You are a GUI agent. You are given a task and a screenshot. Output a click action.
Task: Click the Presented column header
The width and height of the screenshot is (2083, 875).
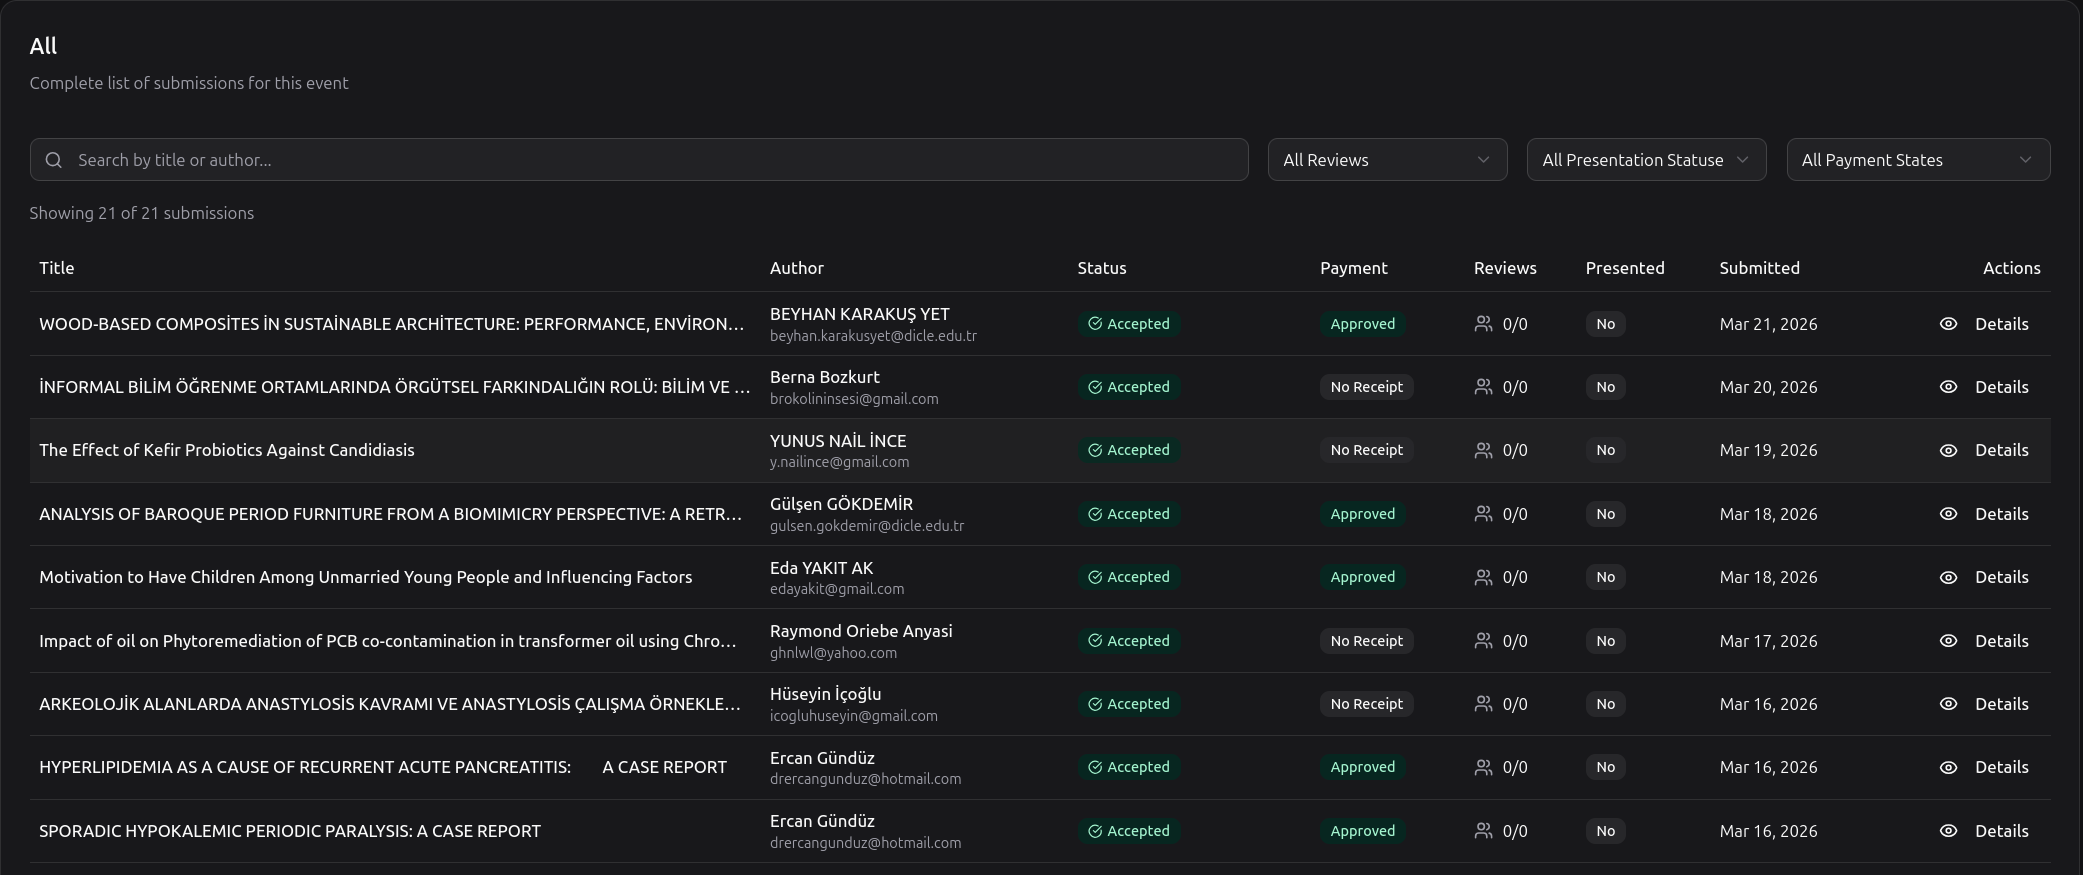pyautogui.click(x=1625, y=268)
